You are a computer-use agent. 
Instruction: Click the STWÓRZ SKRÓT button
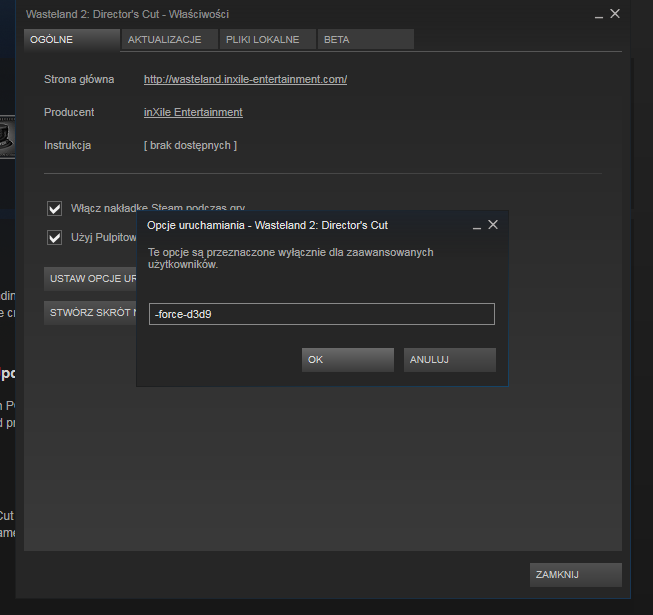tap(90, 312)
